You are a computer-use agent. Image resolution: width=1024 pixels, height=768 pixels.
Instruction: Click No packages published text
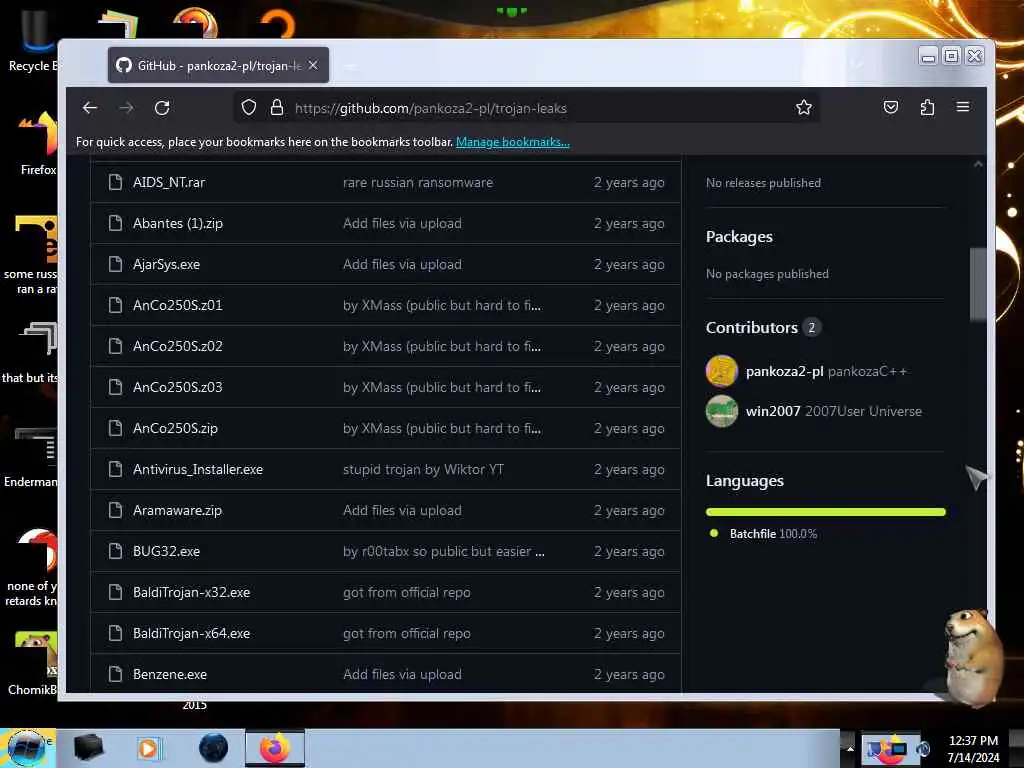(x=767, y=274)
